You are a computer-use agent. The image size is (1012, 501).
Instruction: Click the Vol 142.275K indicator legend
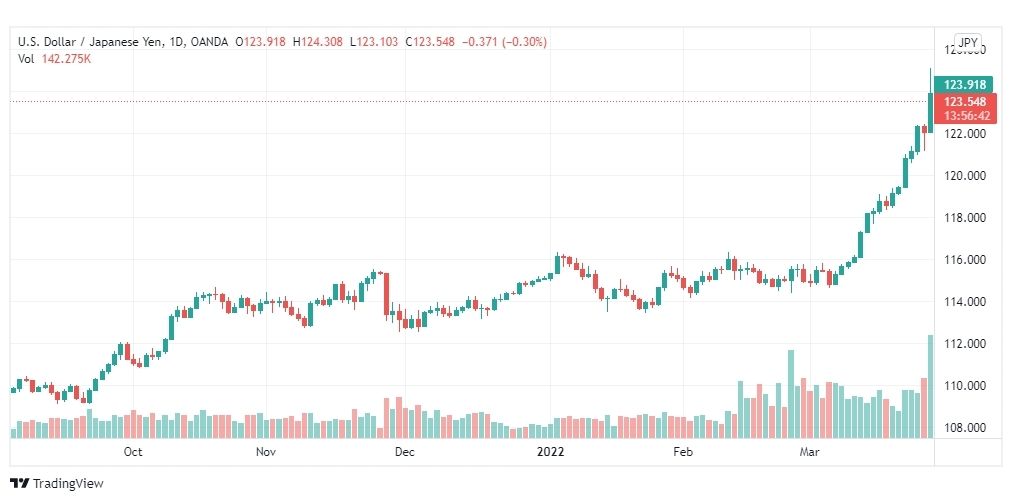click(x=54, y=59)
